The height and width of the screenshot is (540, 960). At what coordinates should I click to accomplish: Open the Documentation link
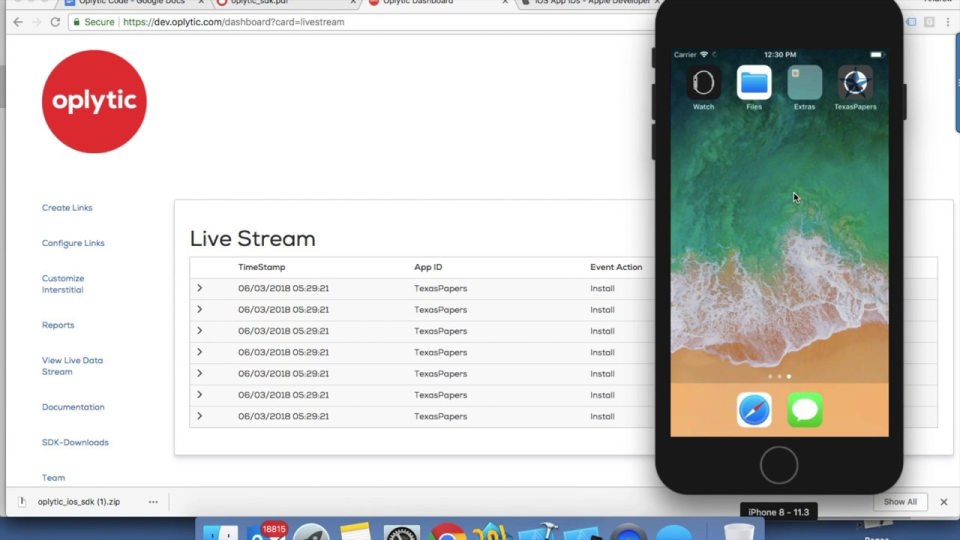click(x=73, y=407)
